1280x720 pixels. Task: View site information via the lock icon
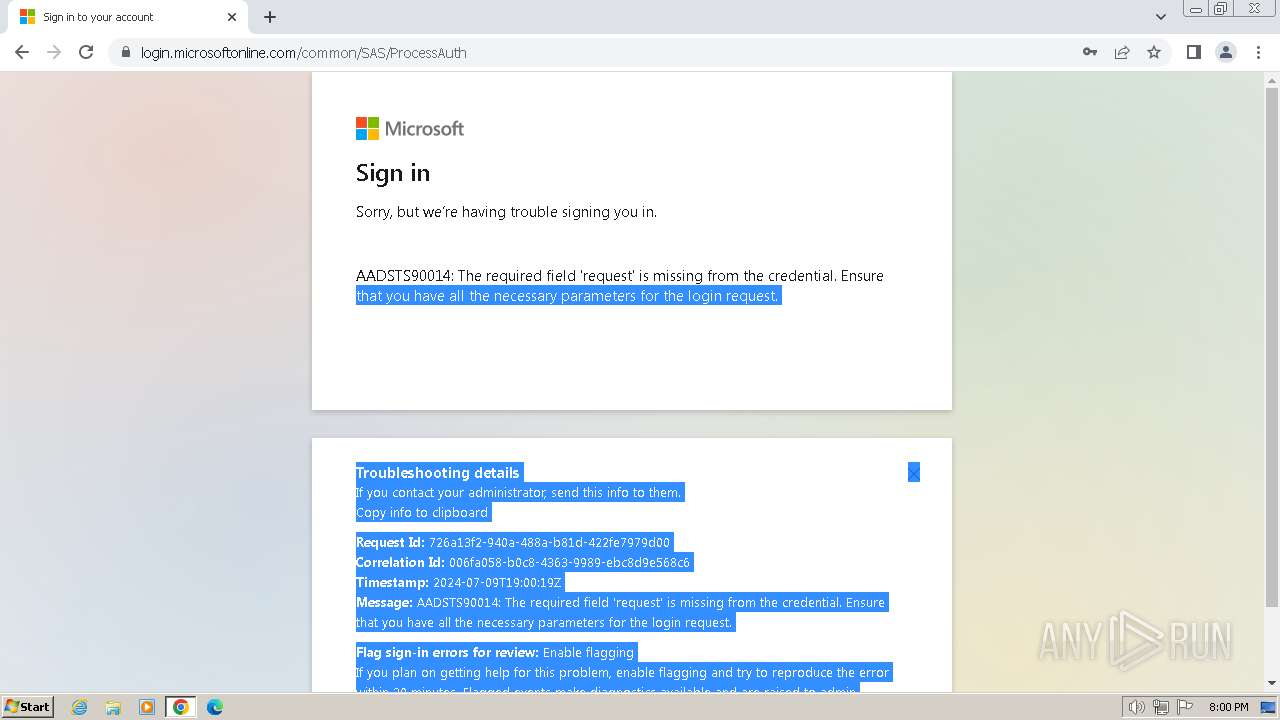click(x=126, y=52)
